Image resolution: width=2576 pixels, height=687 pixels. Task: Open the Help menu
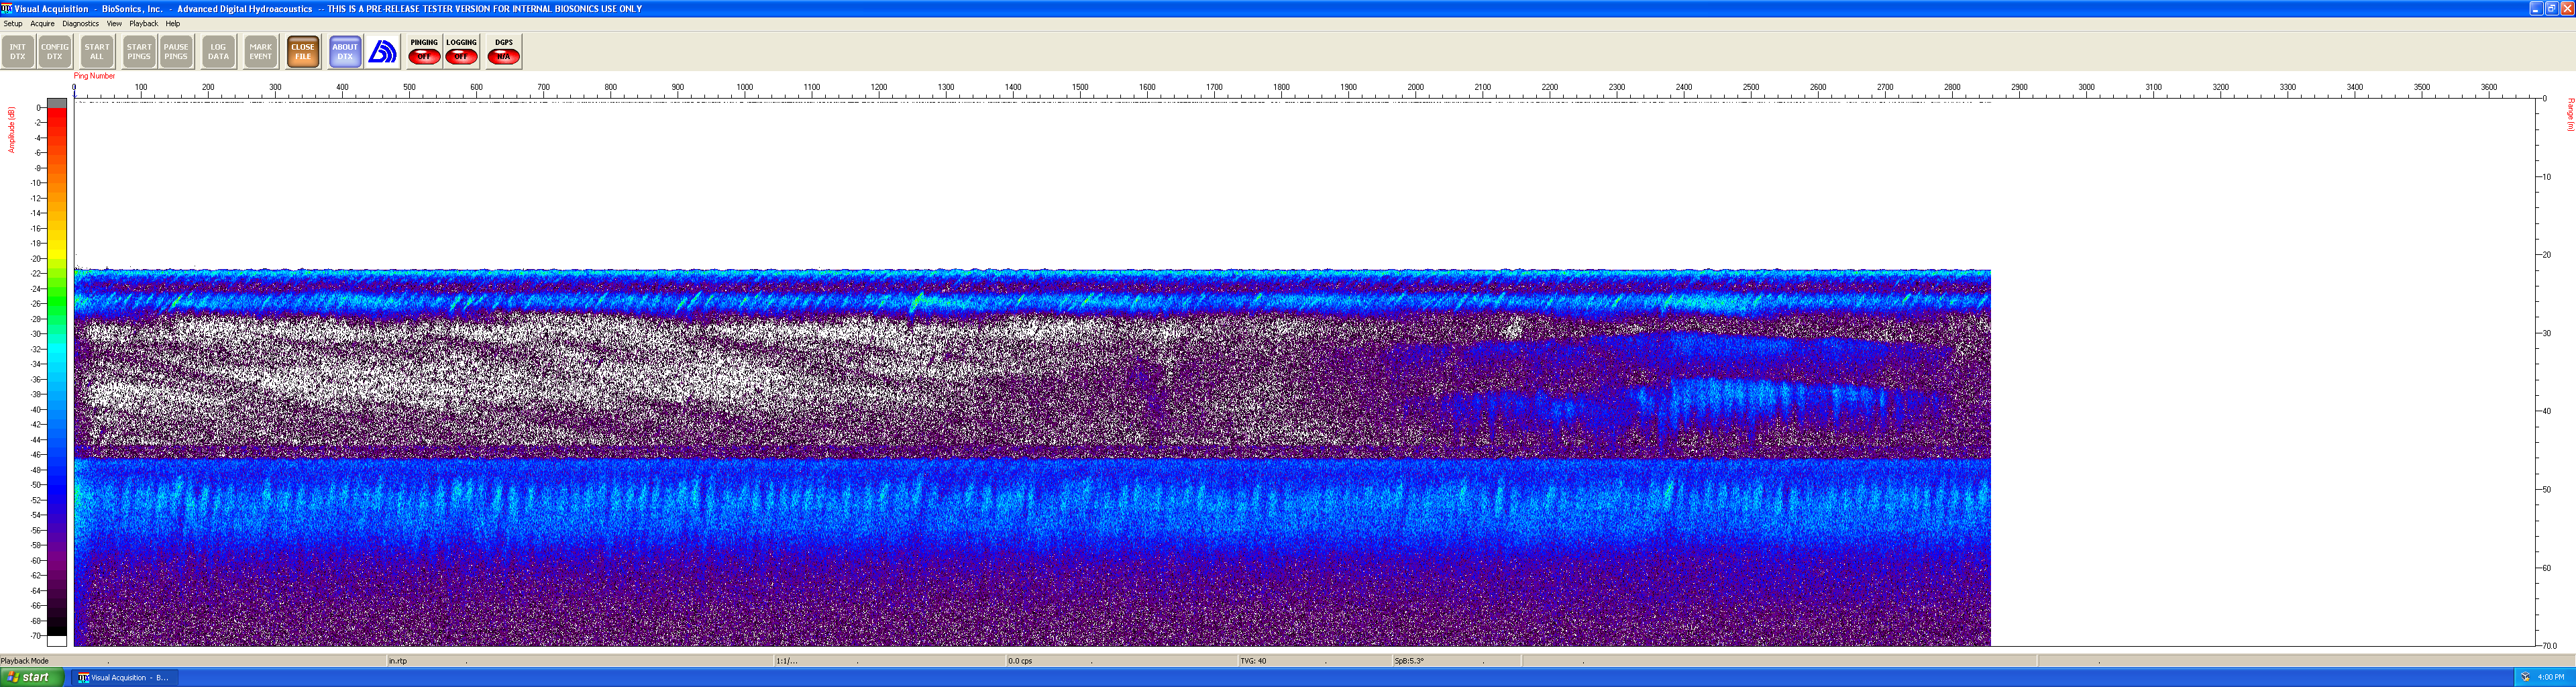click(x=173, y=23)
